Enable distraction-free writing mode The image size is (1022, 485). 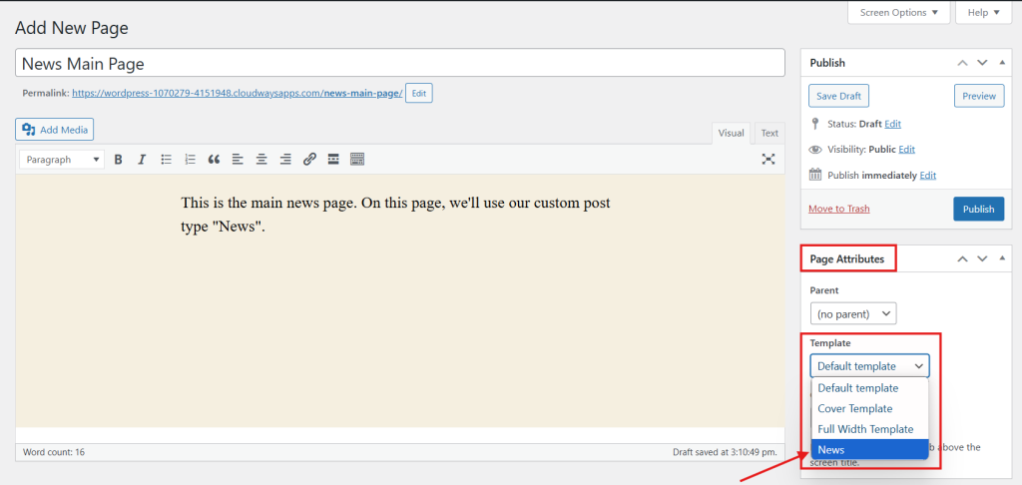click(x=768, y=159)
